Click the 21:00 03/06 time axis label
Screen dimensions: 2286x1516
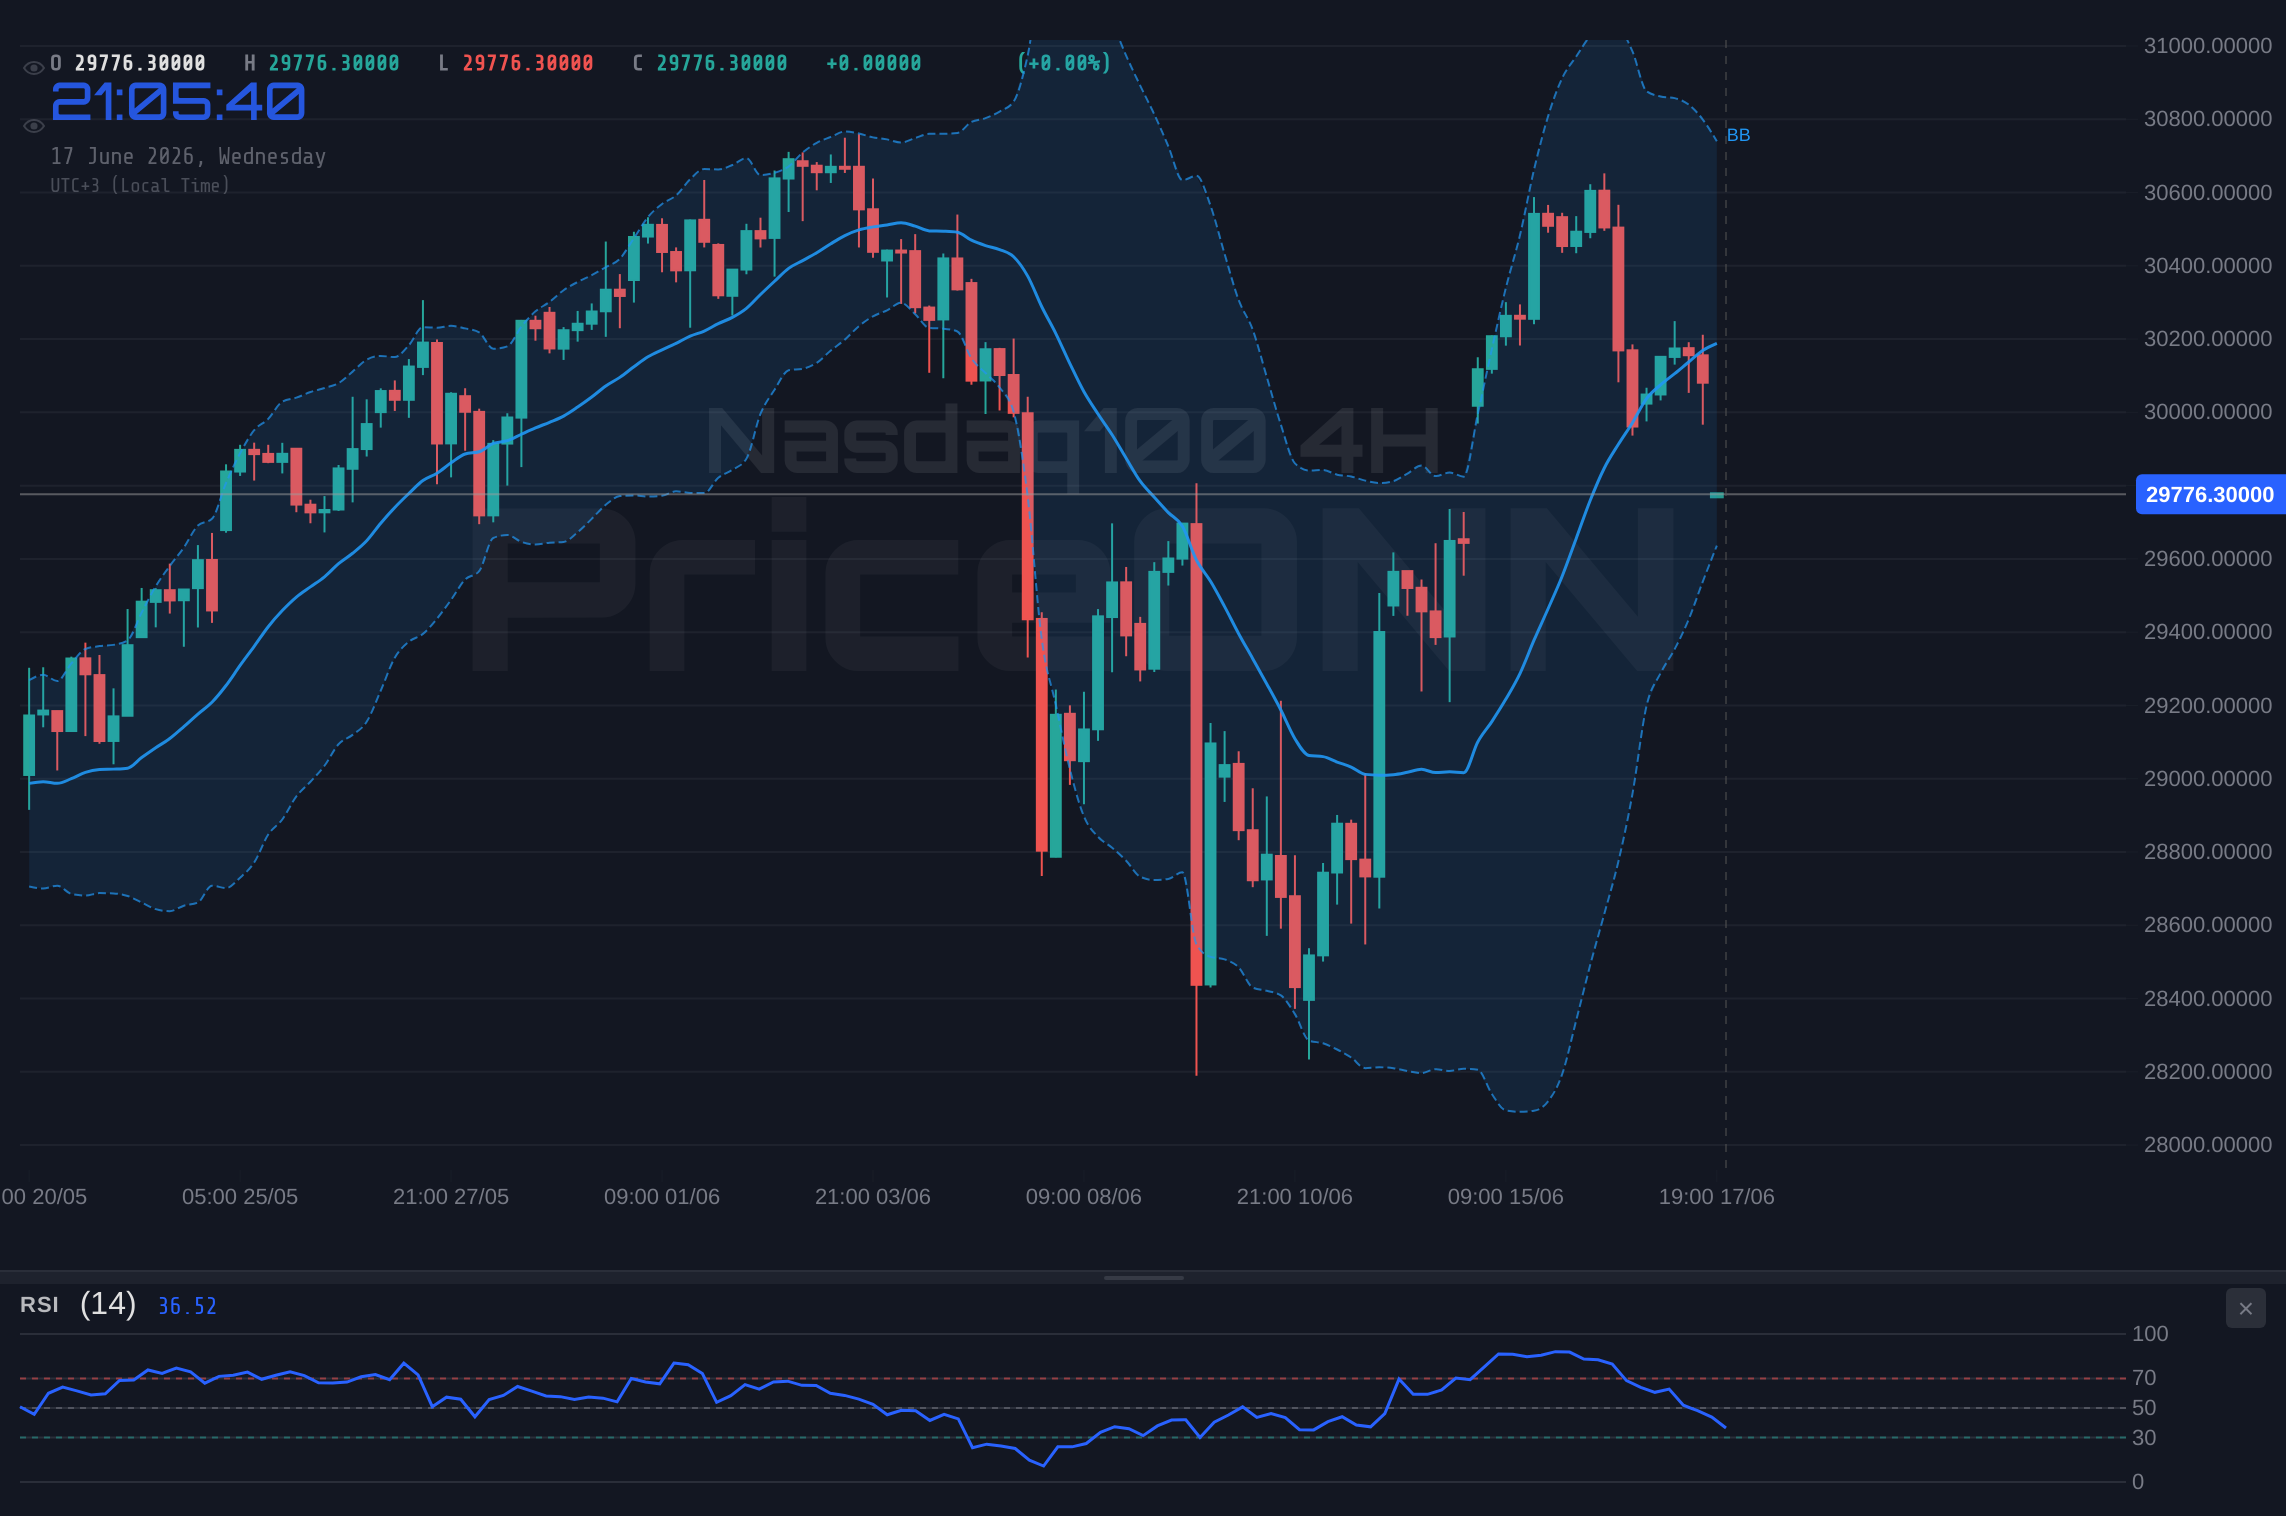tap(872, 1197)
